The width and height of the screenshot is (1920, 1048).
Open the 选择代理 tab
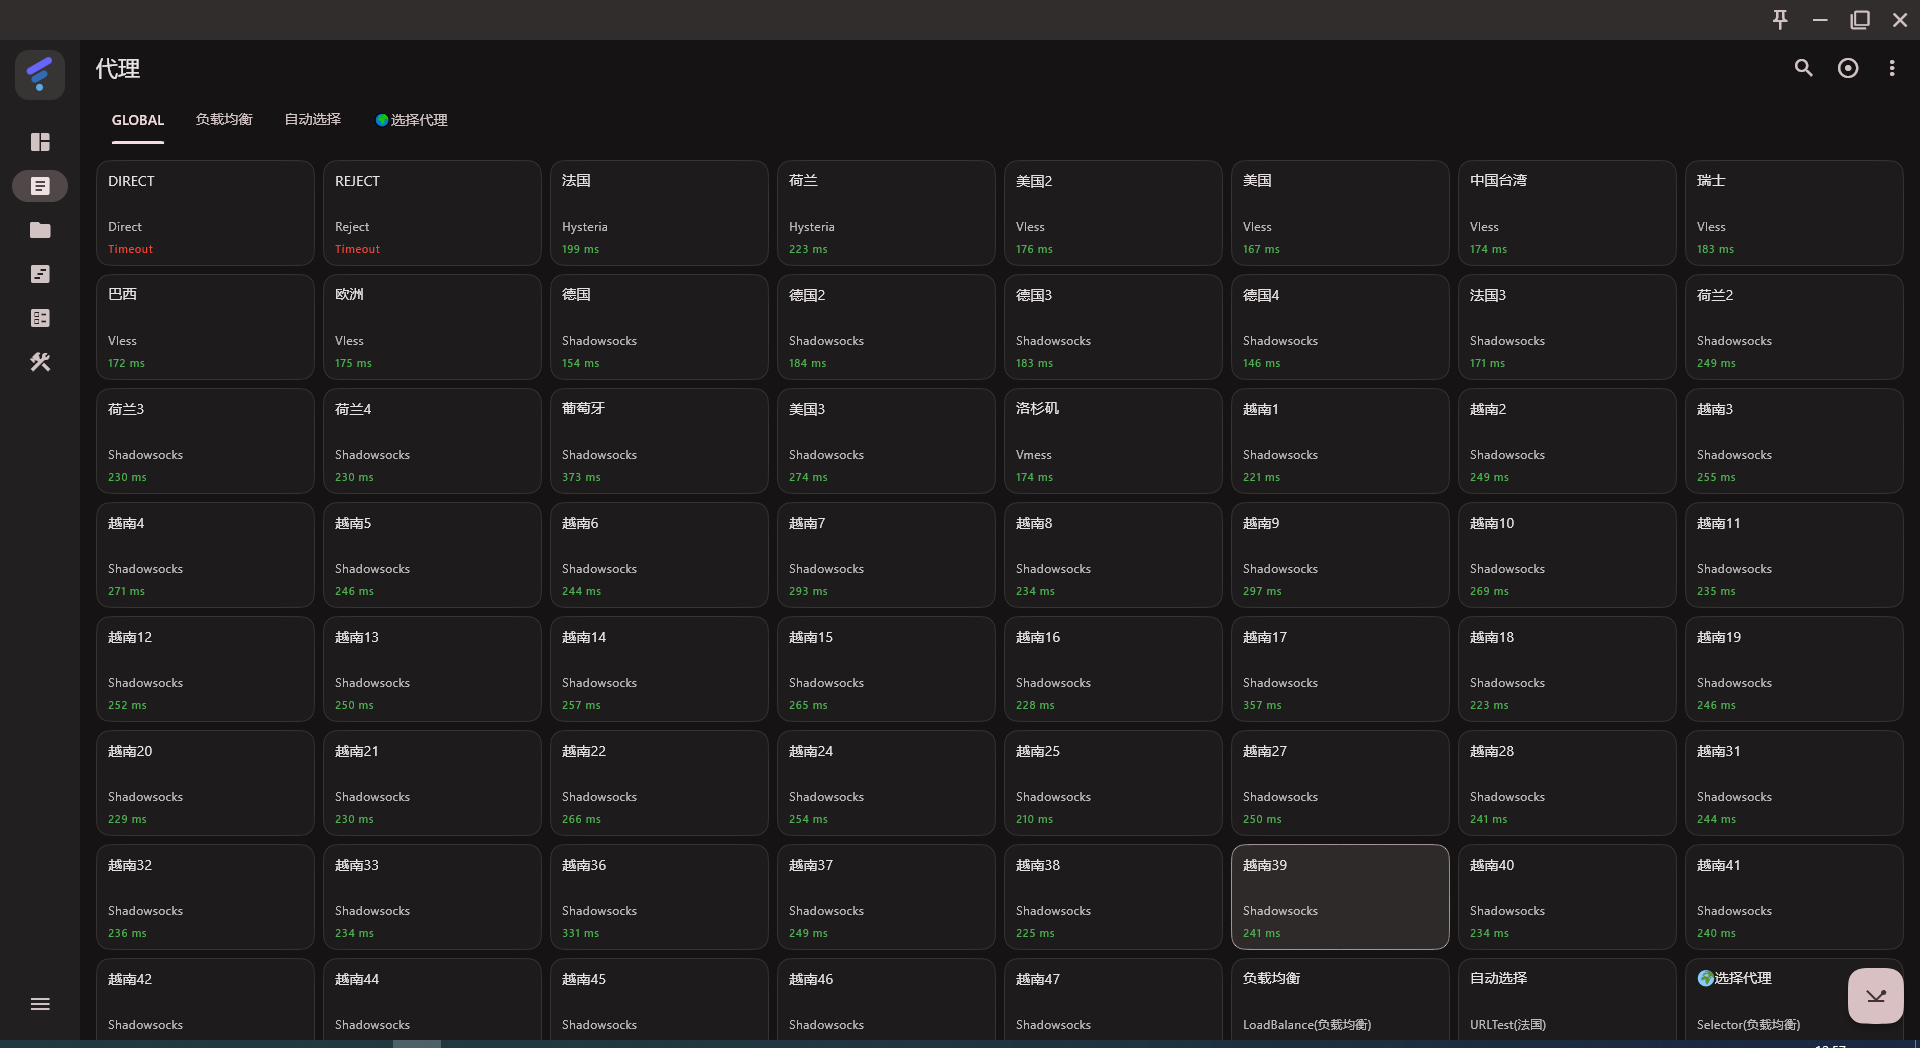pyautogui.click(x=412, y=120)
